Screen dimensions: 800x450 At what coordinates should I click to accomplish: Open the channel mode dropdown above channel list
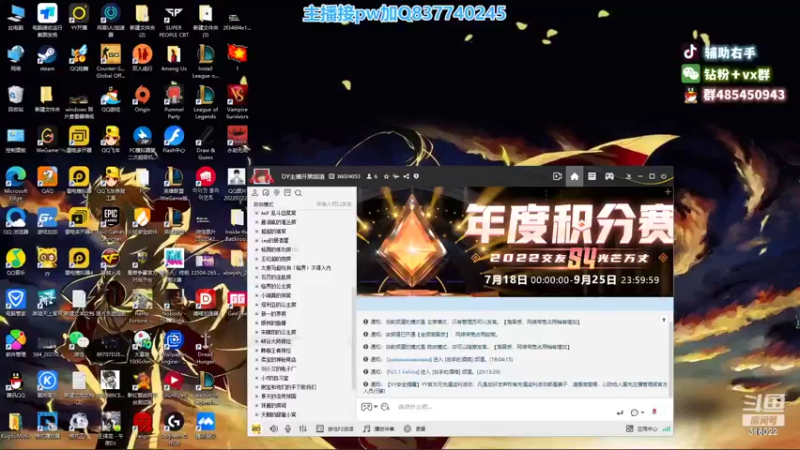coord(263,204)
